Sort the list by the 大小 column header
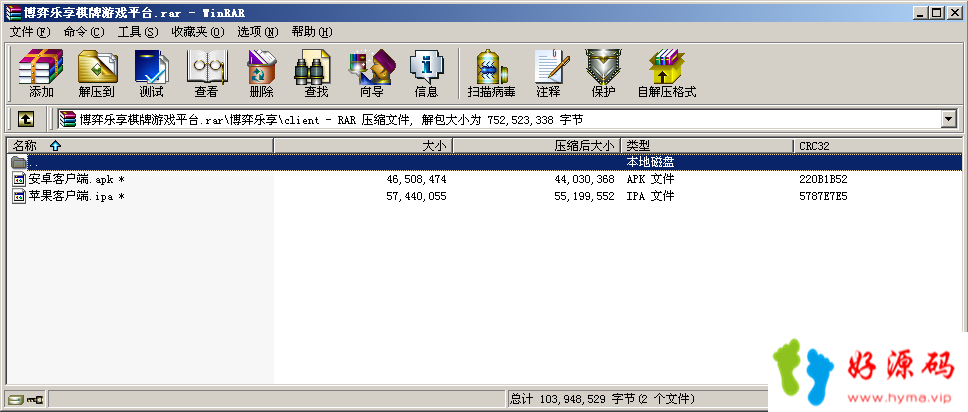The width and height of the screenshot is (968, 412). (x=364, y=146)
